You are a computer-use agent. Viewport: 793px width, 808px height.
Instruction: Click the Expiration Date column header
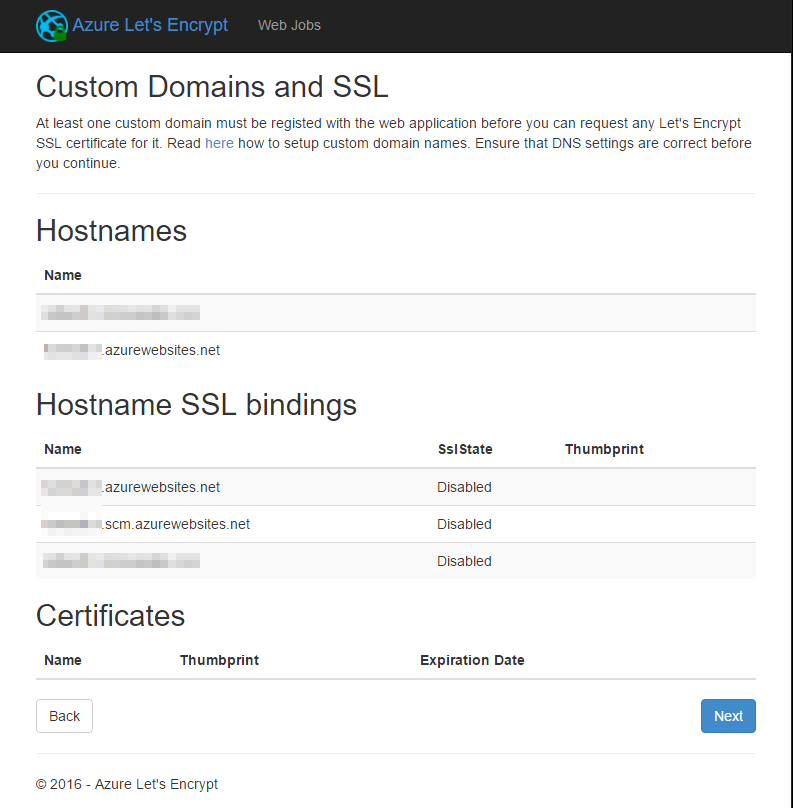pos(472,660)
